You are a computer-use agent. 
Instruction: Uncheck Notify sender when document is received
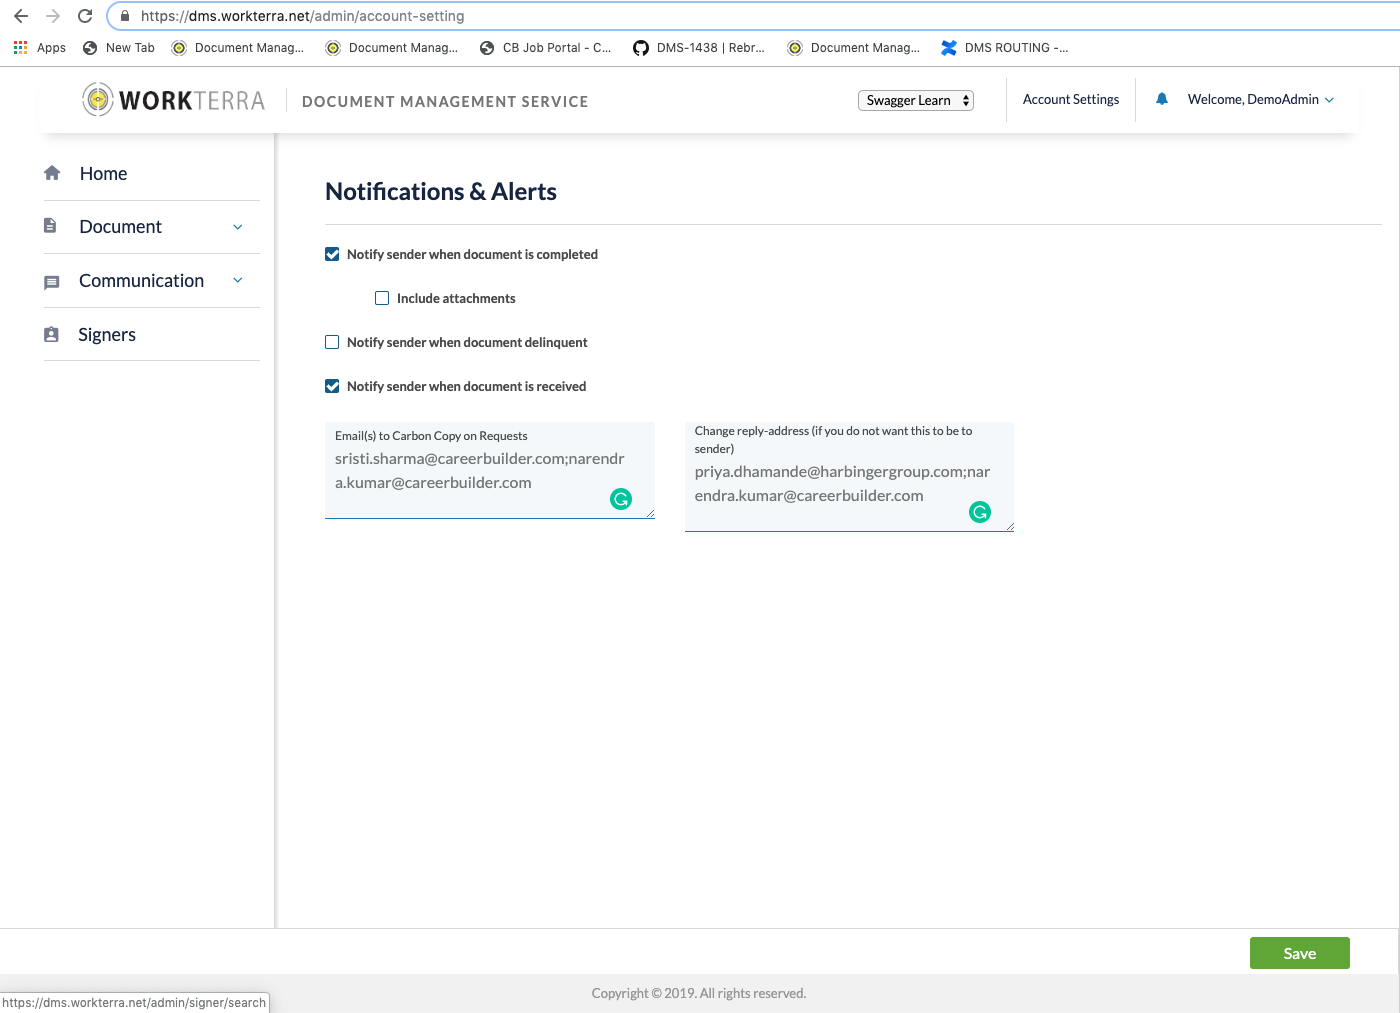click(x=332, y=386)
